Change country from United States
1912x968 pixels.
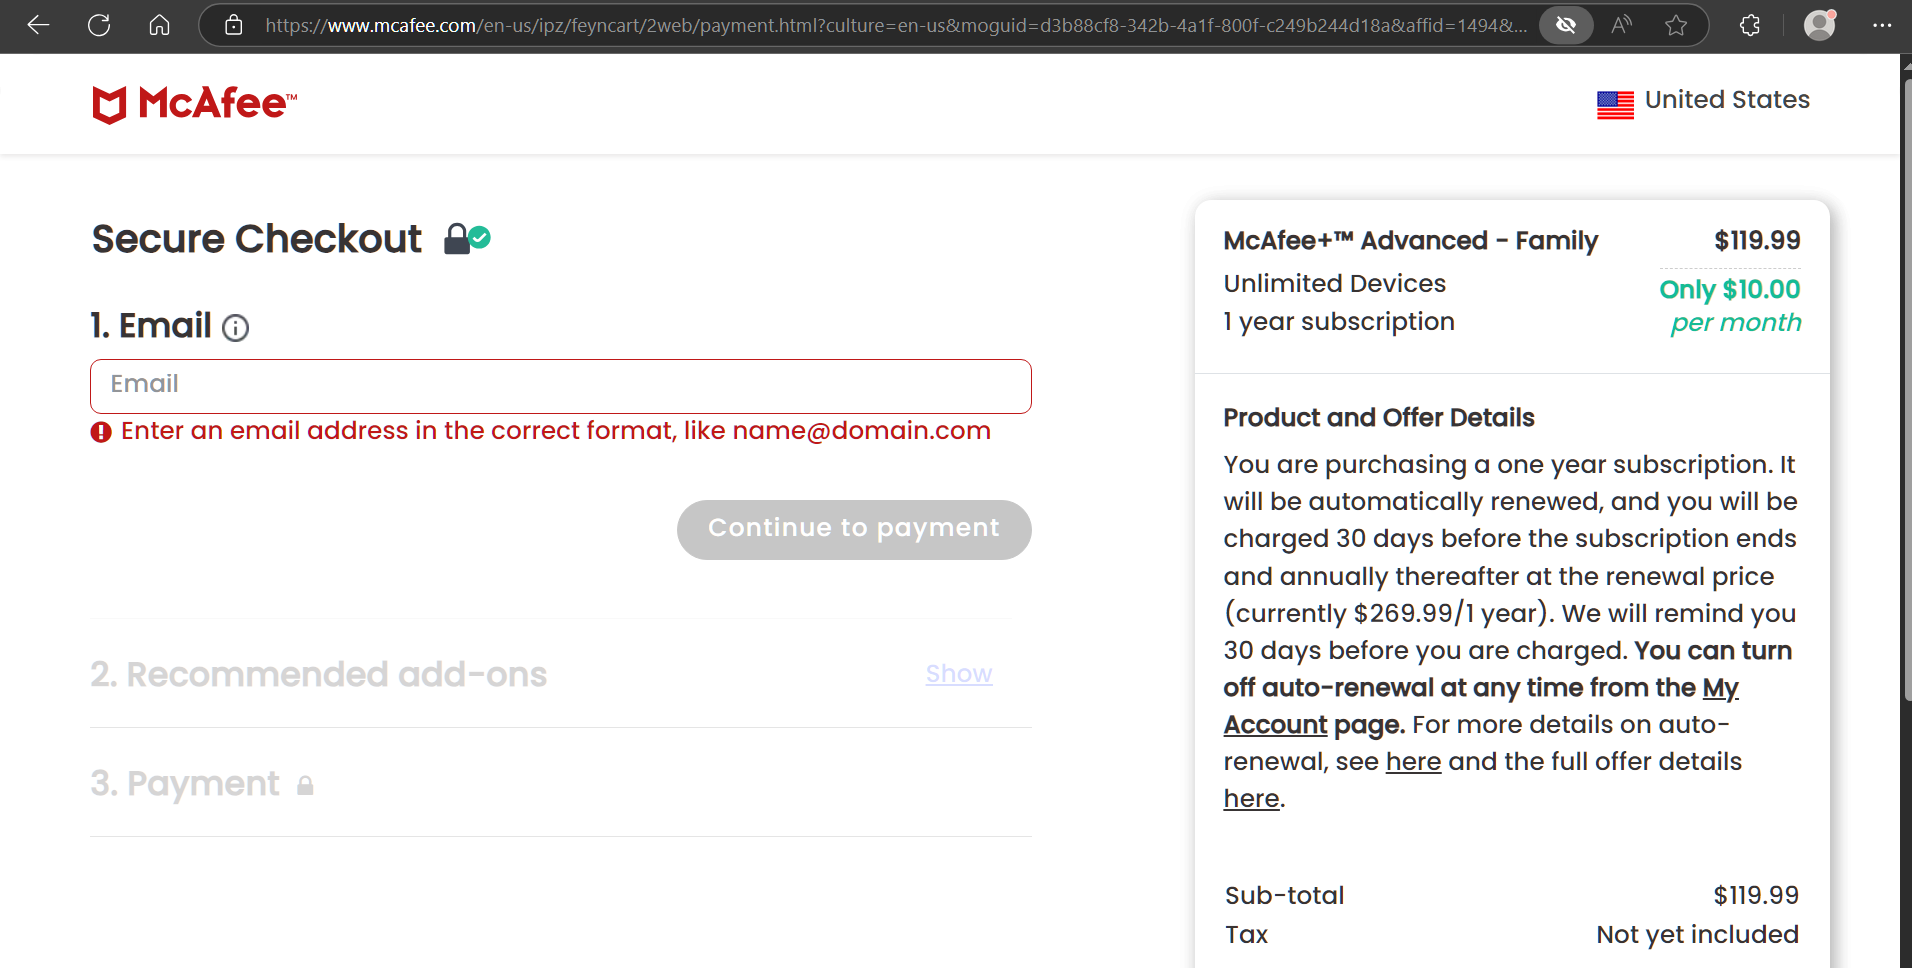1703,101
